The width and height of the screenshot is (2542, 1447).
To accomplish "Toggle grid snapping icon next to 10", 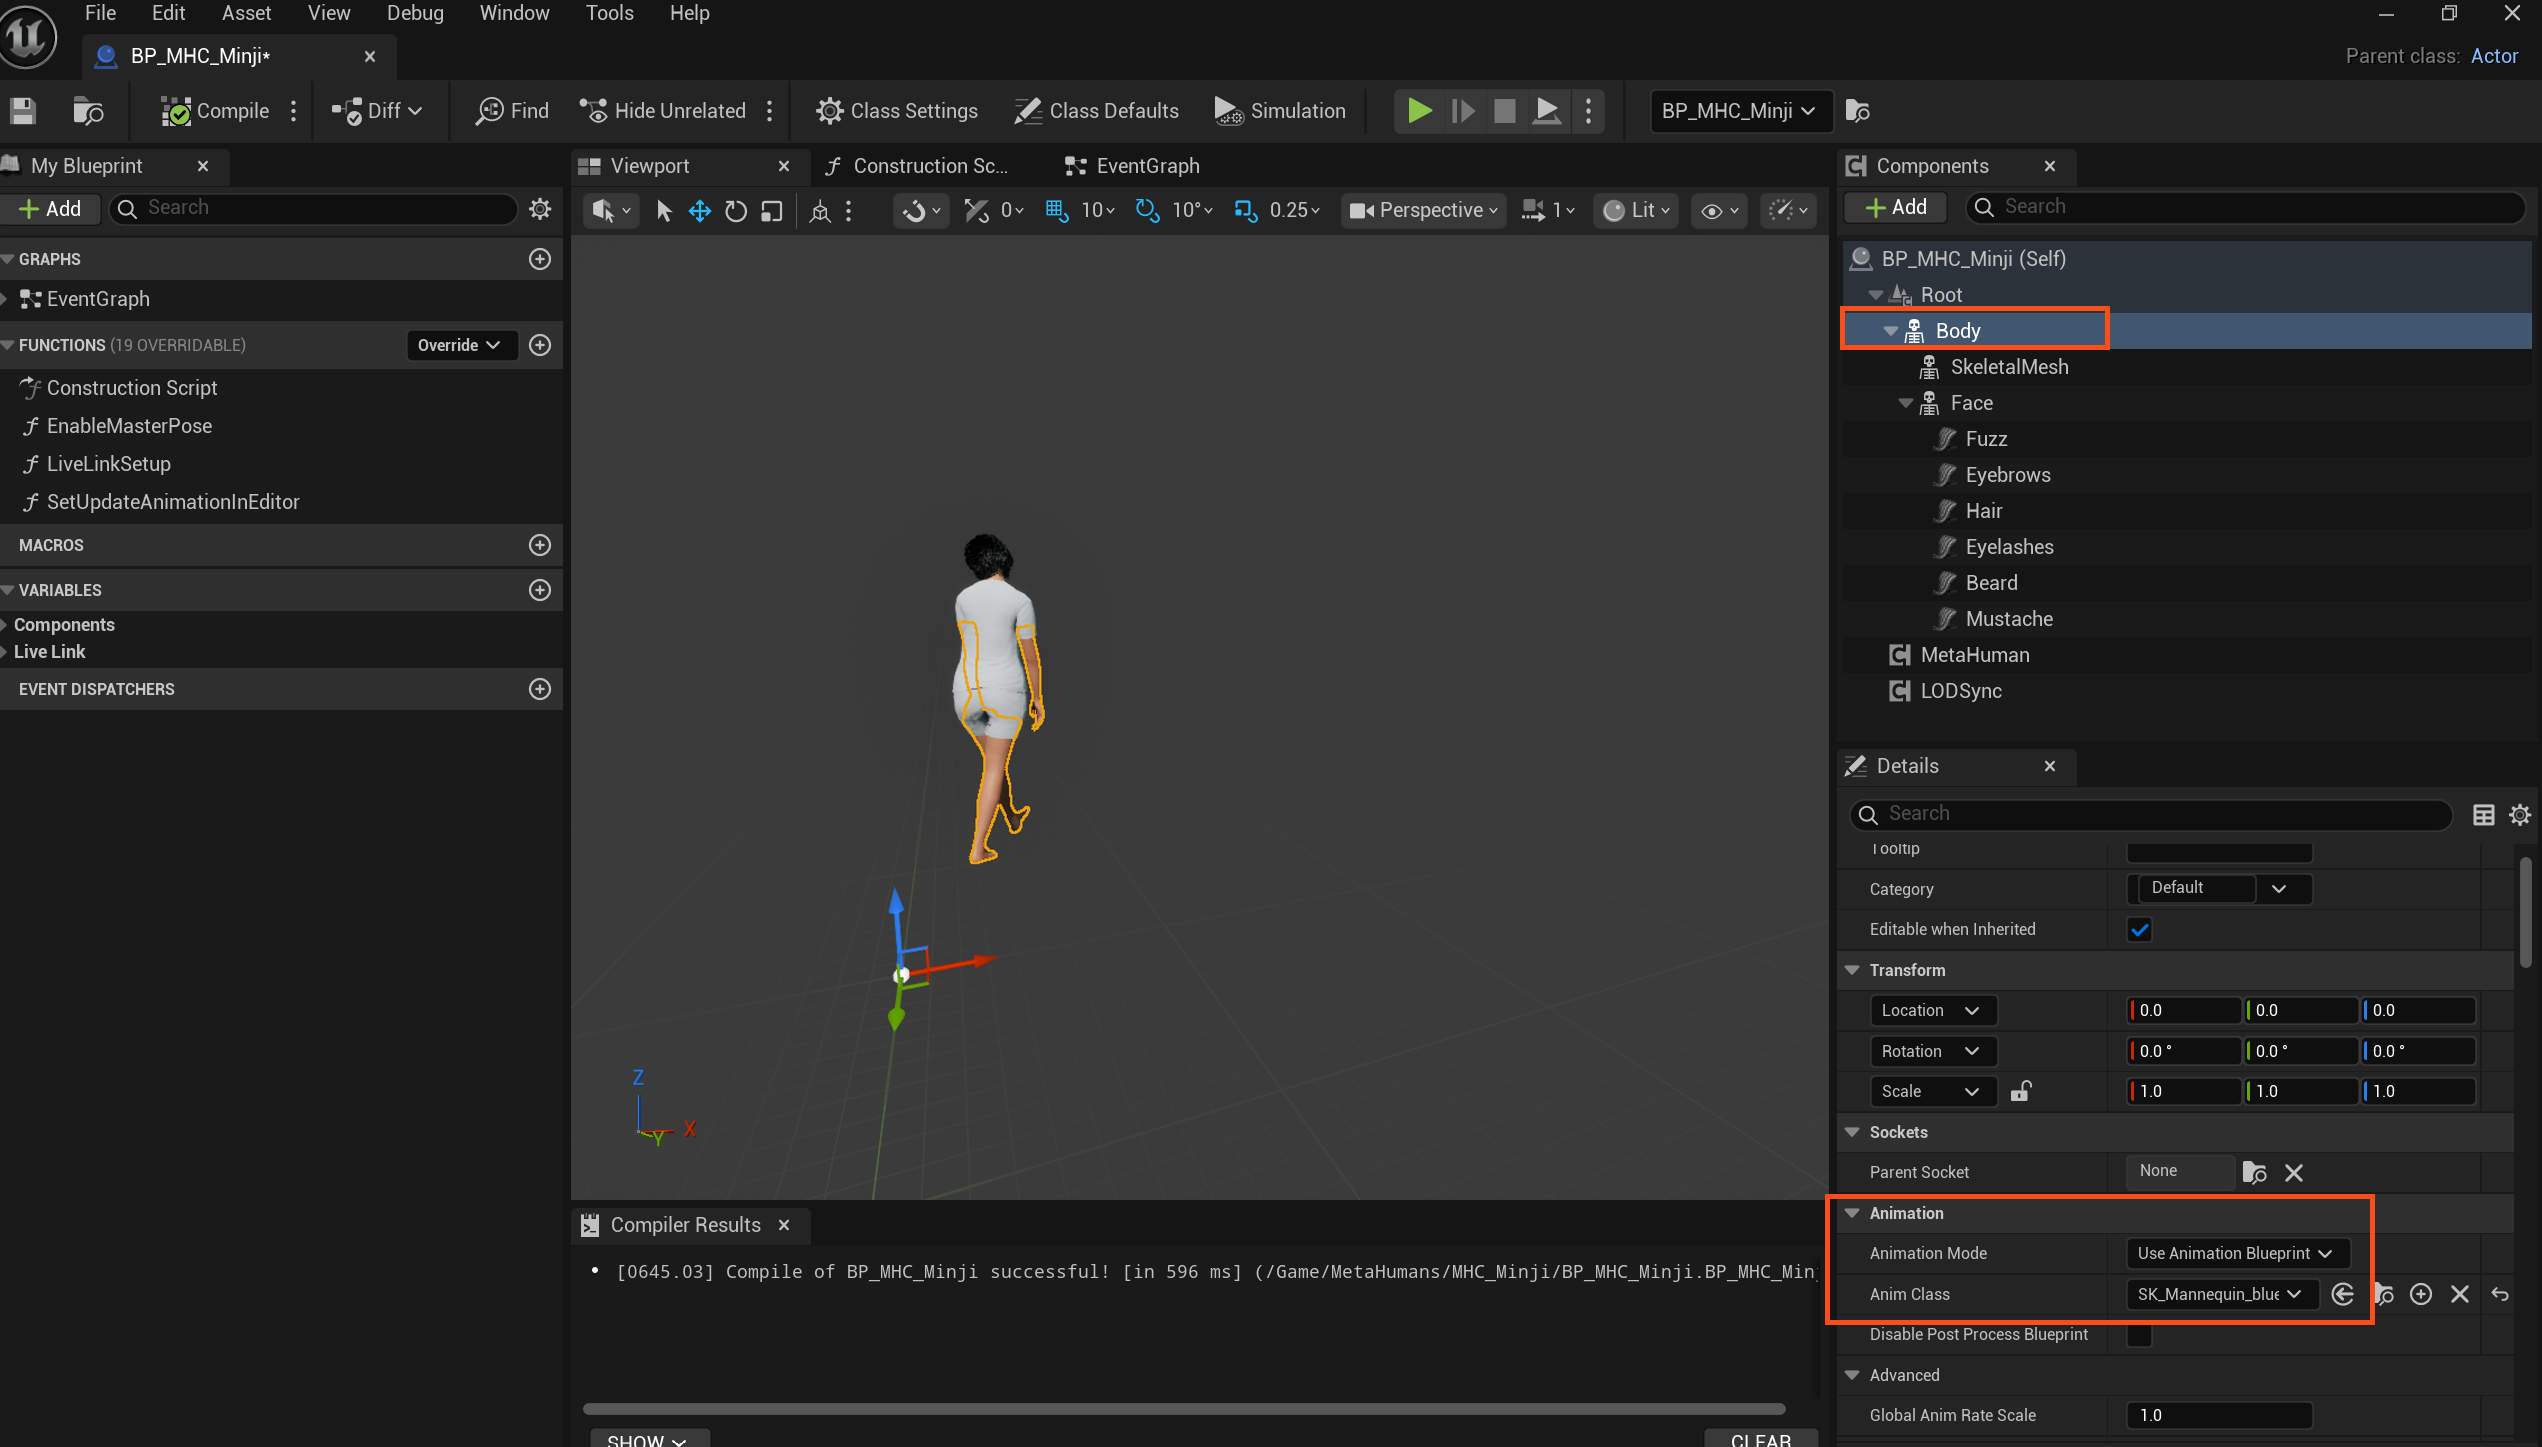I will pyautogui.click(x=1057, y=210).
